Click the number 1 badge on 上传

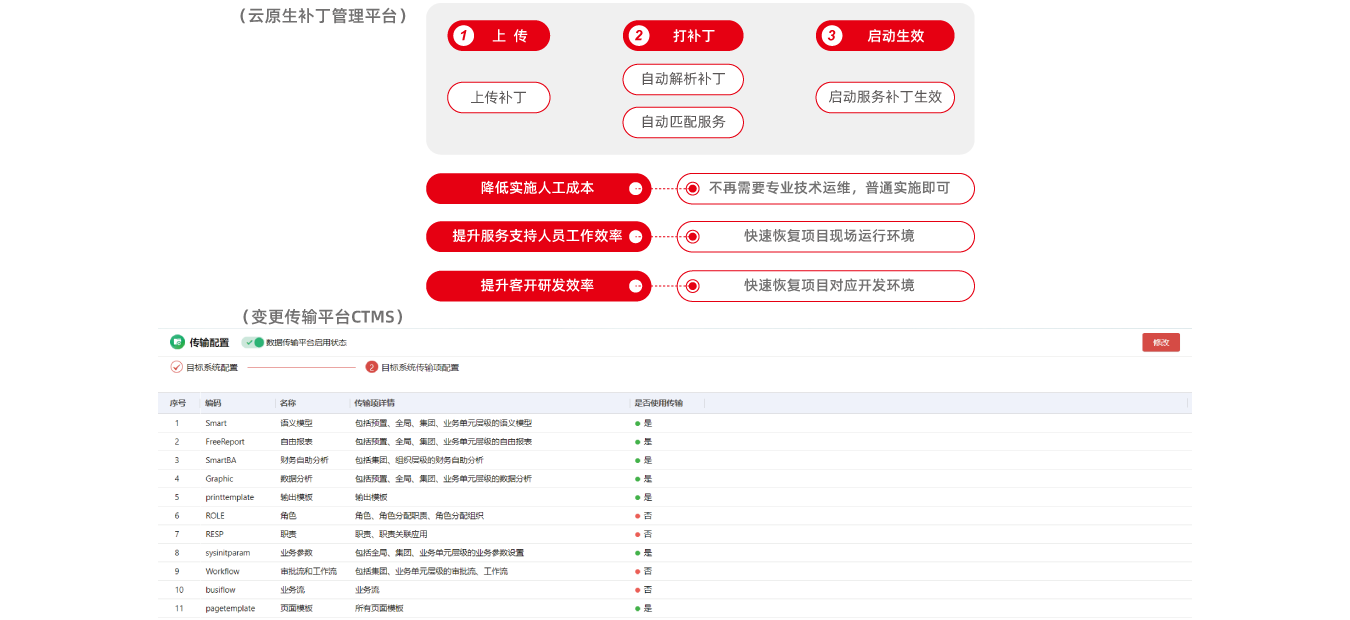coord(463,36)
